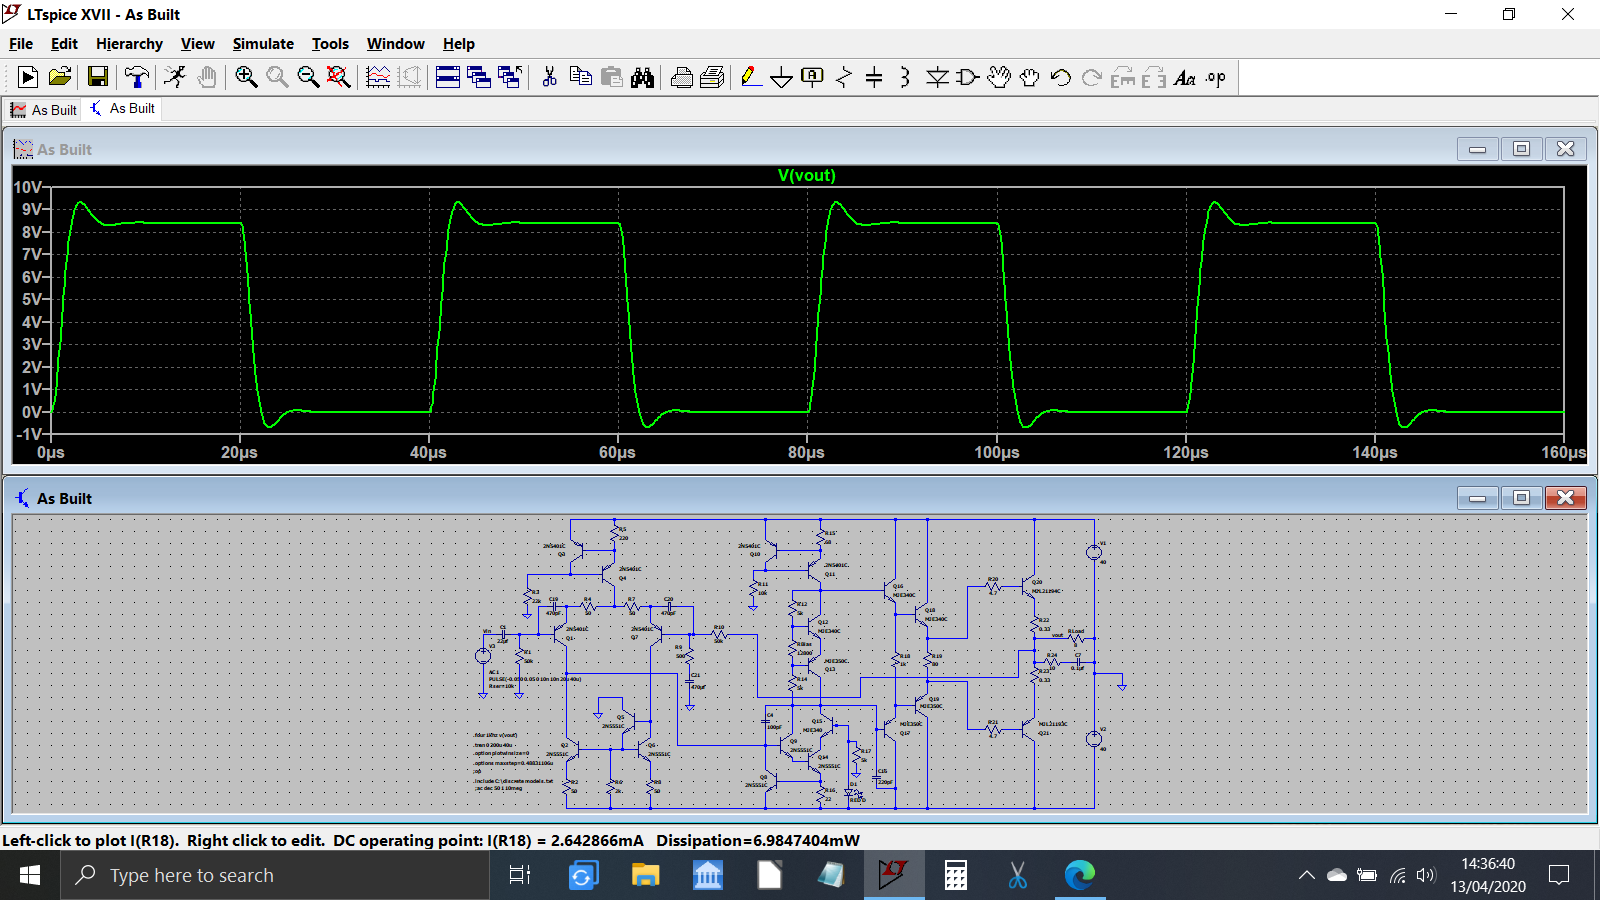Click the 0V label on the voltage axis
This screenshot has height=900, width=1600.
[32, 412]
